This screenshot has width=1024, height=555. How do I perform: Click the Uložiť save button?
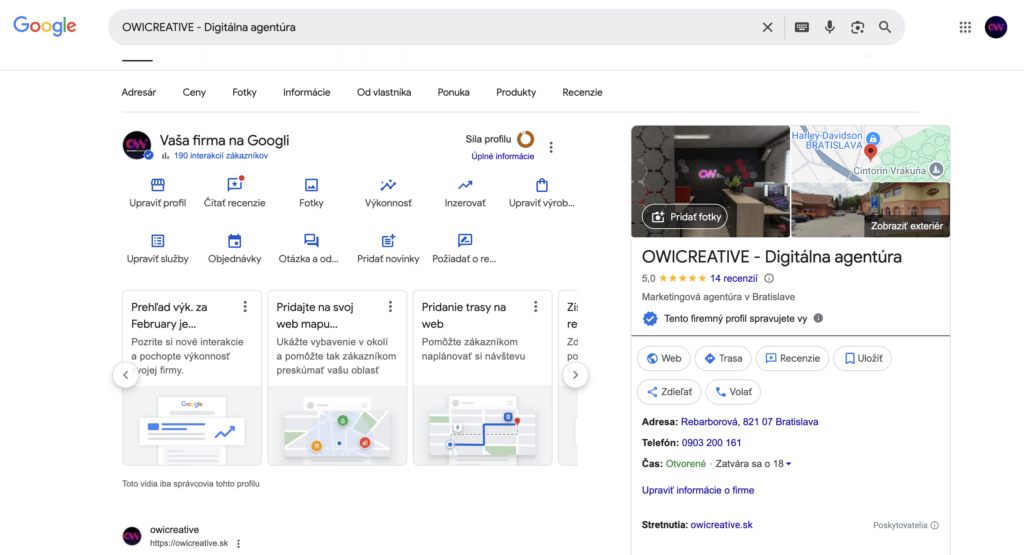(863, 358)
